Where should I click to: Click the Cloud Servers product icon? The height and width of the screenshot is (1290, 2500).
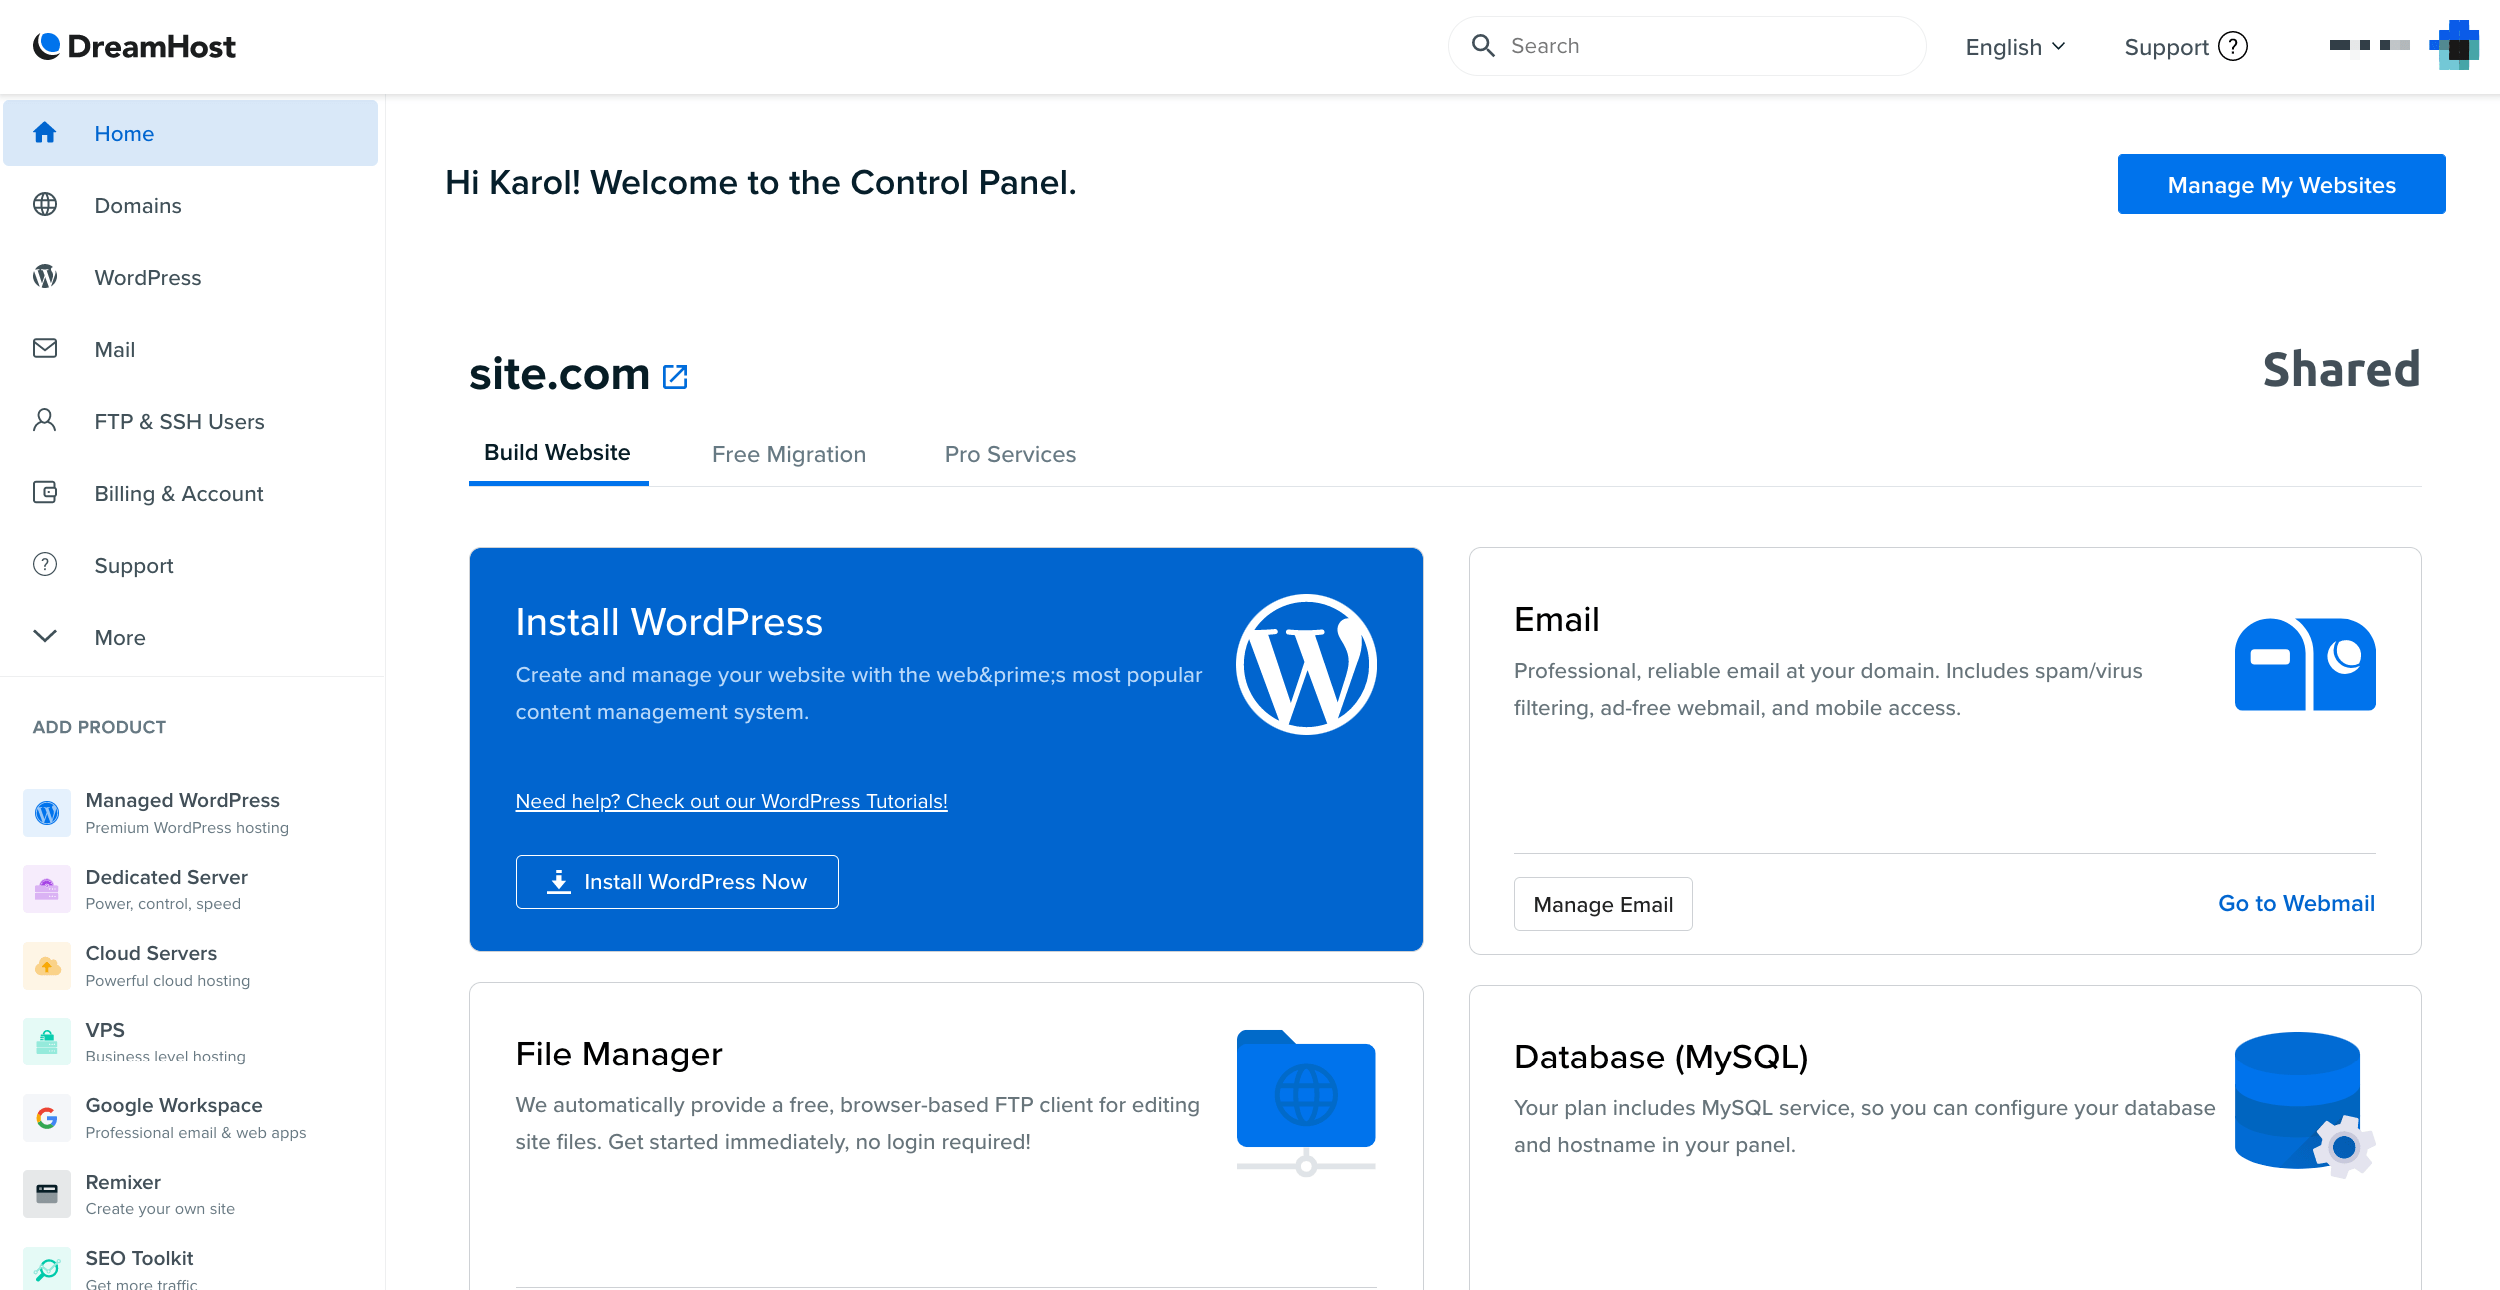(x=47, y=966)
